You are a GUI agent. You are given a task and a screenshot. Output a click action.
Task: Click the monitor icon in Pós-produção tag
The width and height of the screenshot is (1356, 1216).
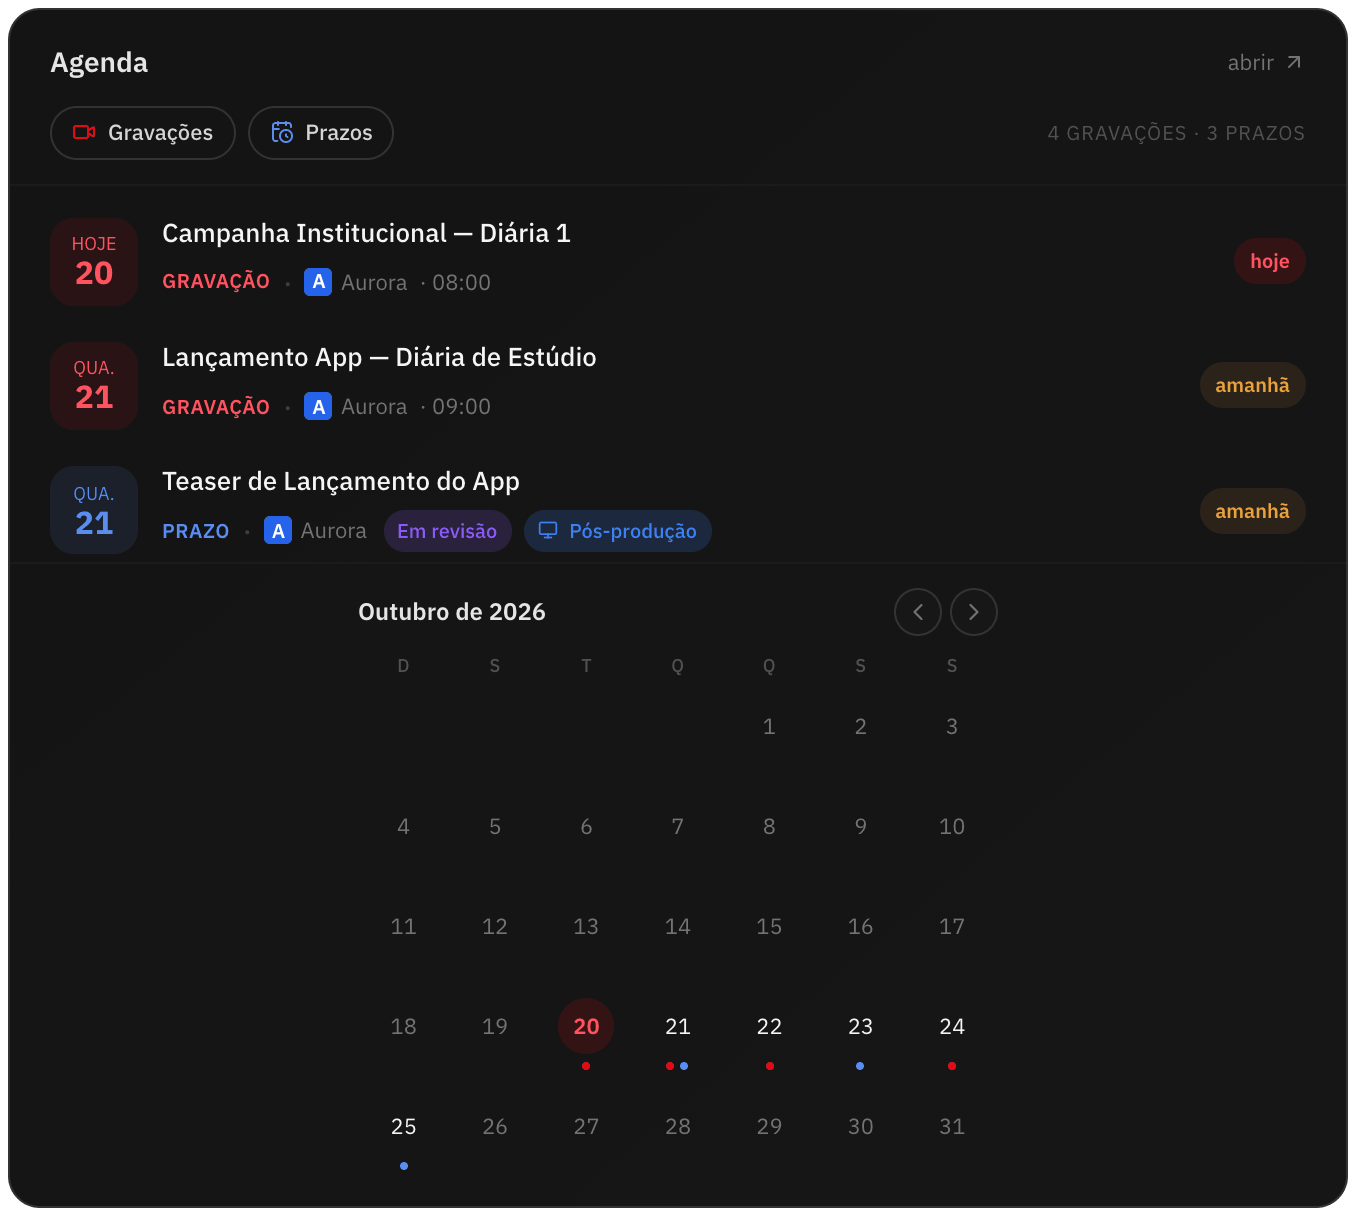(x=548, y=530)
